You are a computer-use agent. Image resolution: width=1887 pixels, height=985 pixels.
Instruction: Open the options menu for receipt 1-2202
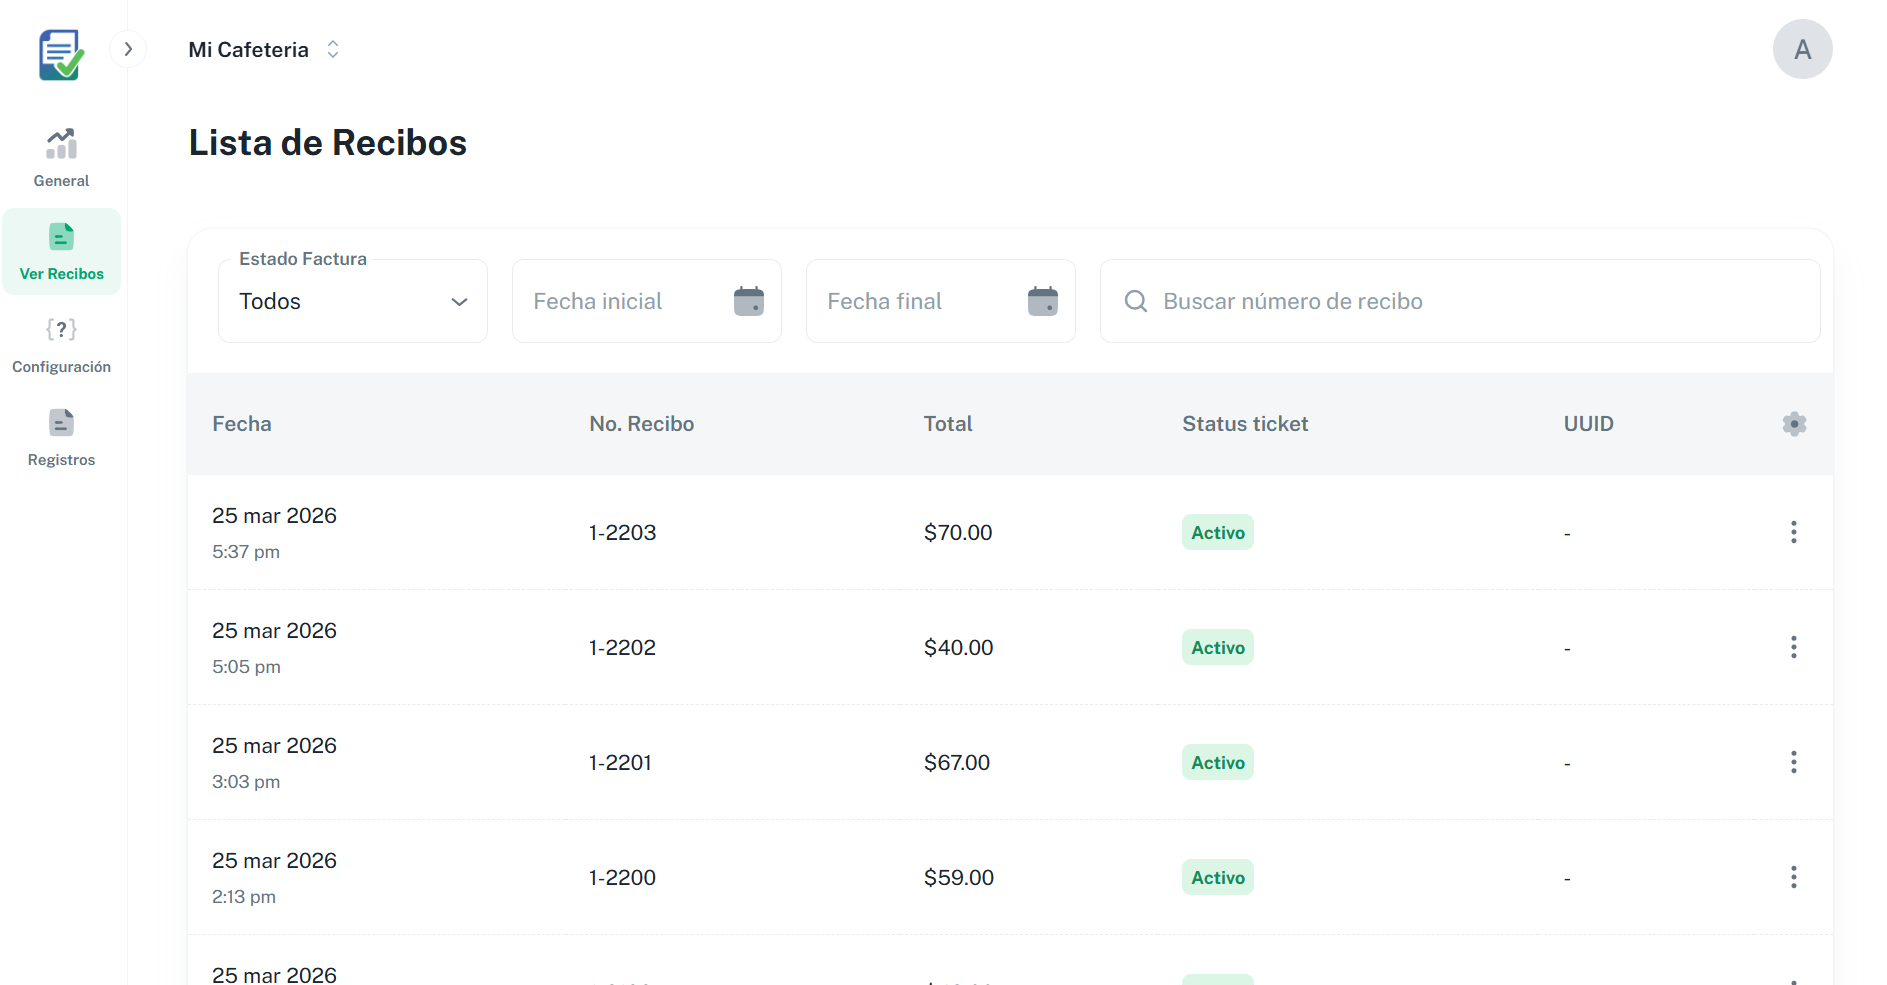click(x=1794, y=647)
